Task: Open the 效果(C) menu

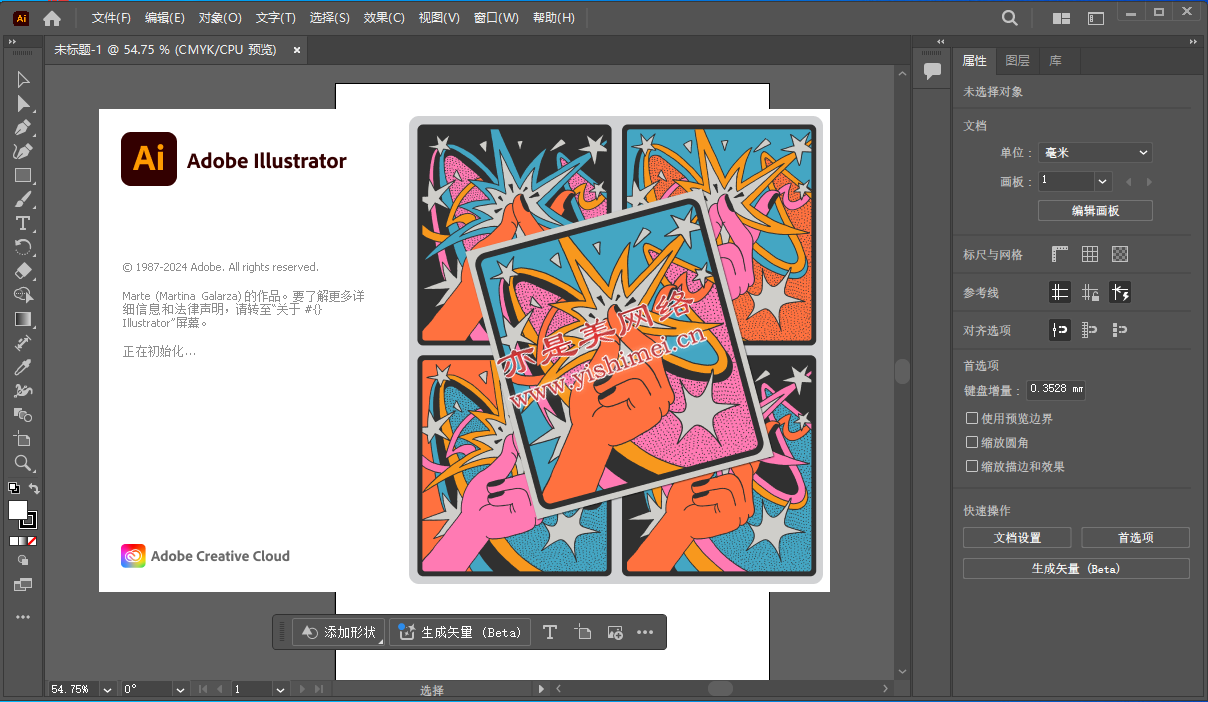Action: pyautogui.click(x=384, y=18)
